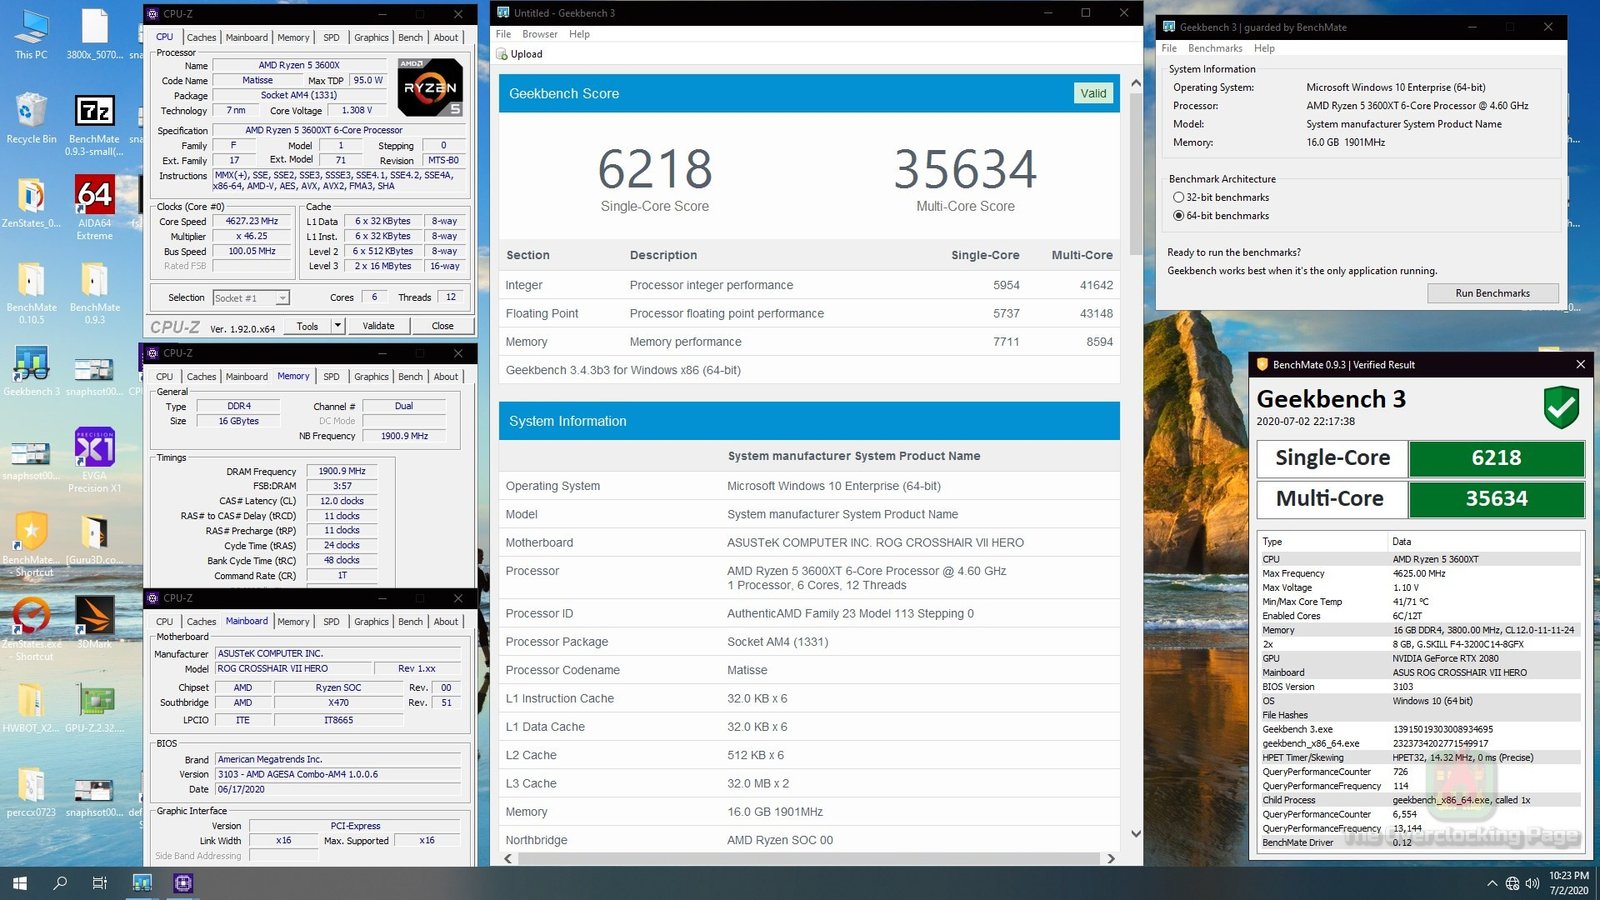Select 64-bit benchmarks radio button
The height and width of the screenshot is (900, 1600).
(1178, 216)
